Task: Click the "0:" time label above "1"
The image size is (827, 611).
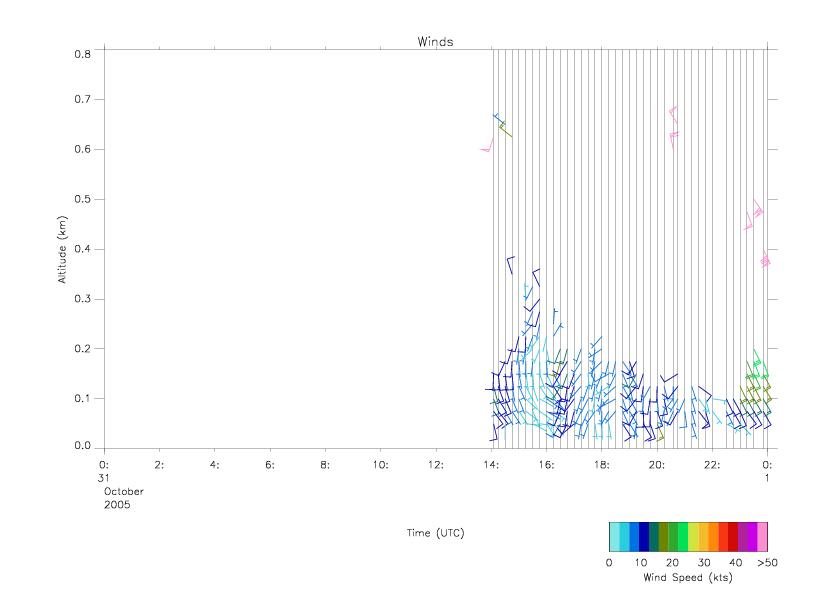Action: (x=767, y=465)
